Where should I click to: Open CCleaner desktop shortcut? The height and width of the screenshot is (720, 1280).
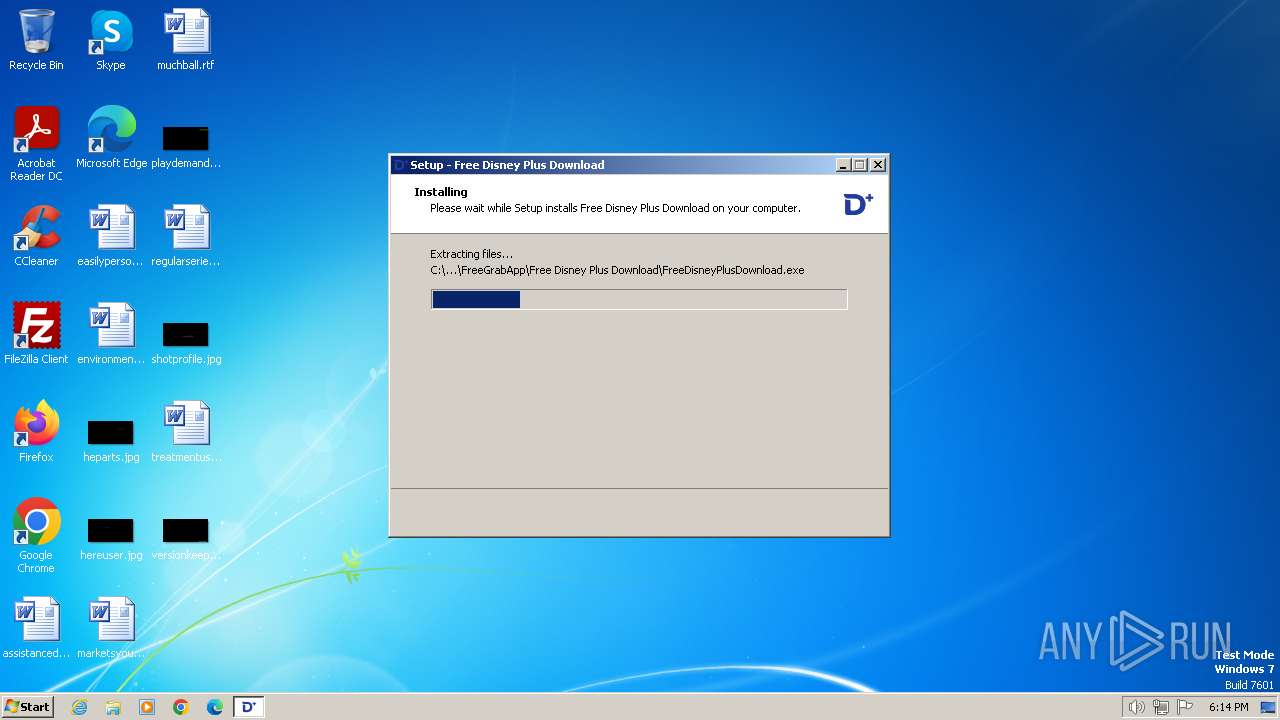(36, 236)
